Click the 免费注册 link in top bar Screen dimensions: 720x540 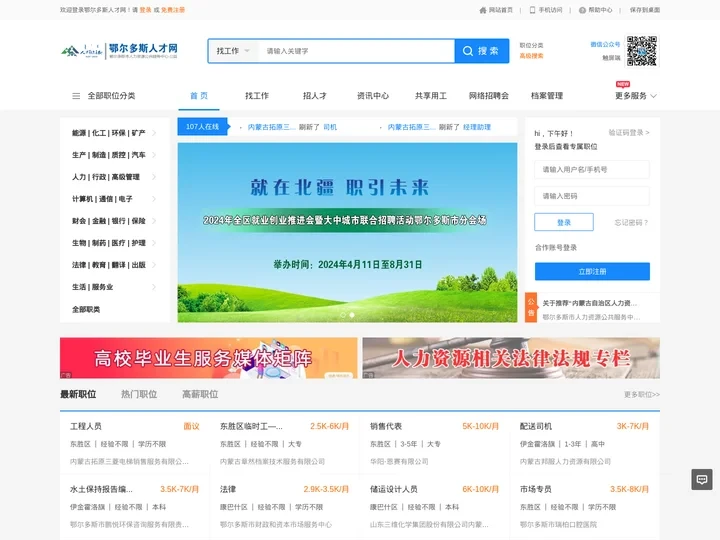pos(173,10)
